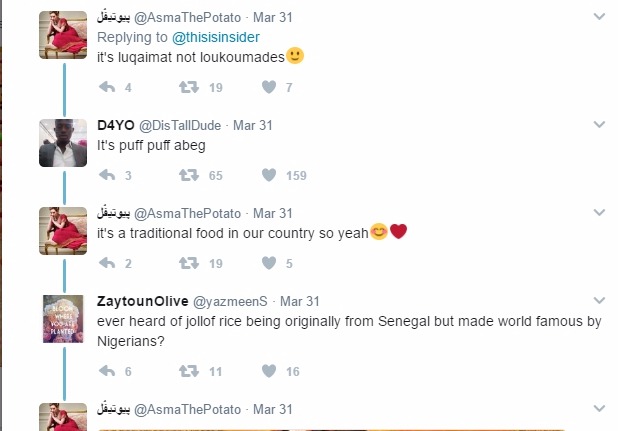Retweet the traditional food tweet

(x=187, y=263)
